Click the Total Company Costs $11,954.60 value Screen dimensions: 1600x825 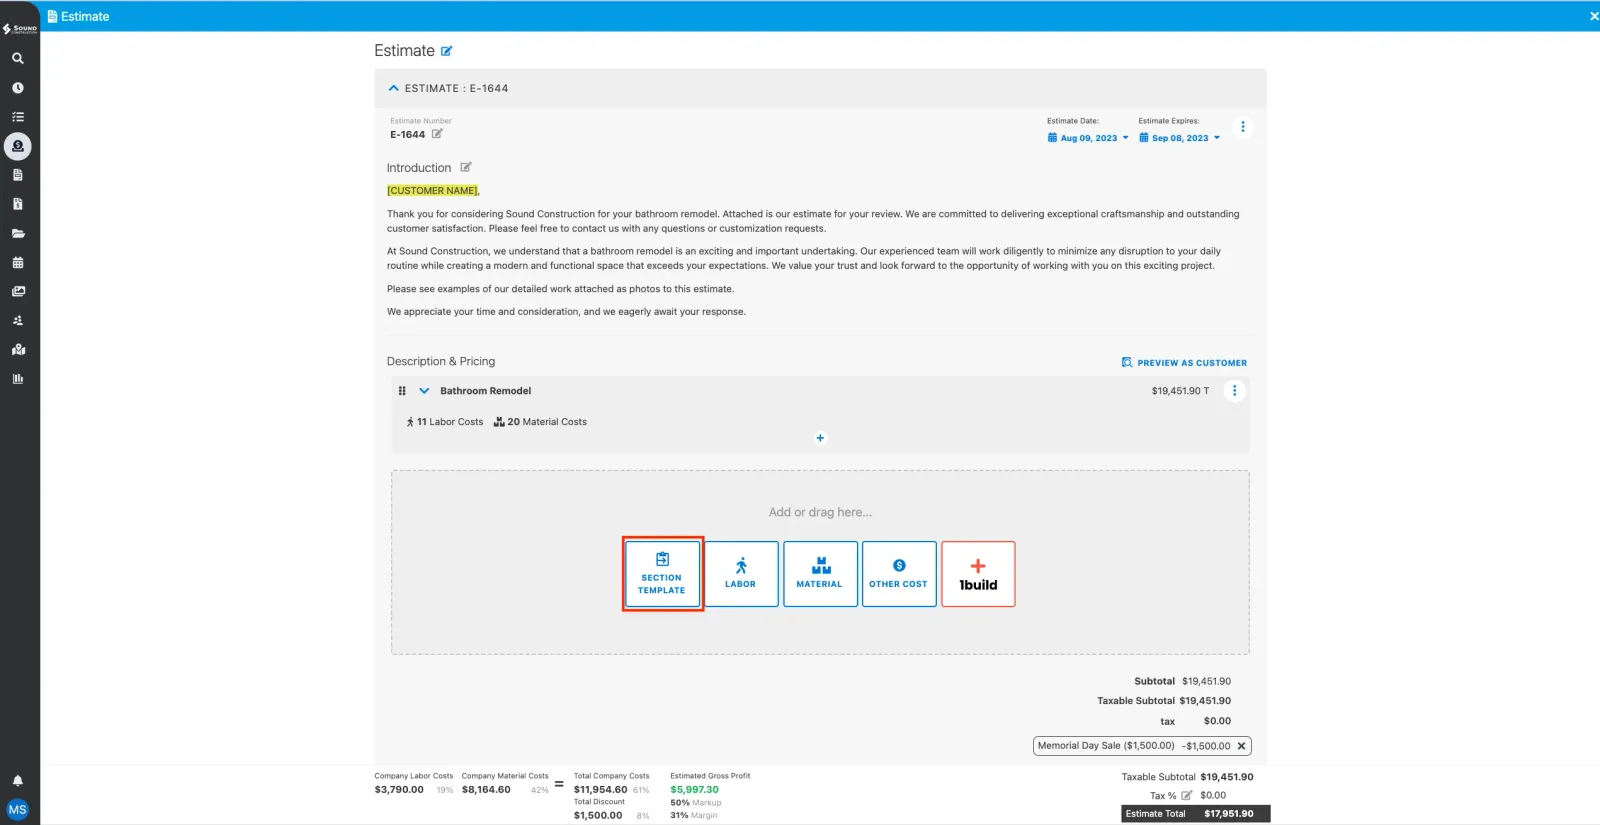point(600,790)
